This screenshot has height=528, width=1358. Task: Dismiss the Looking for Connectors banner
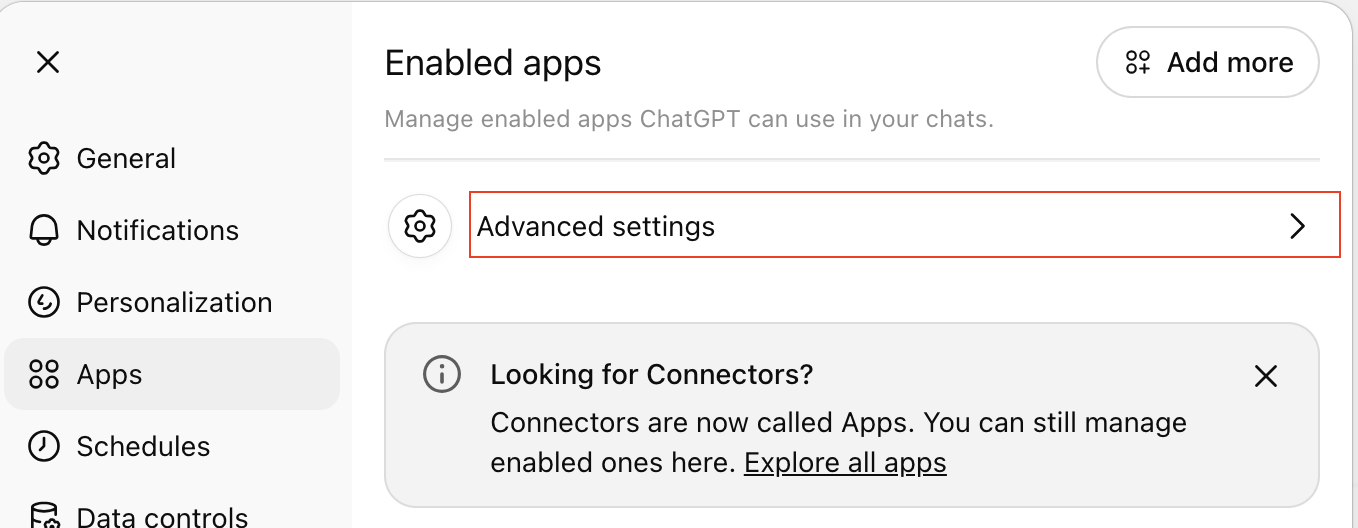1266,376
